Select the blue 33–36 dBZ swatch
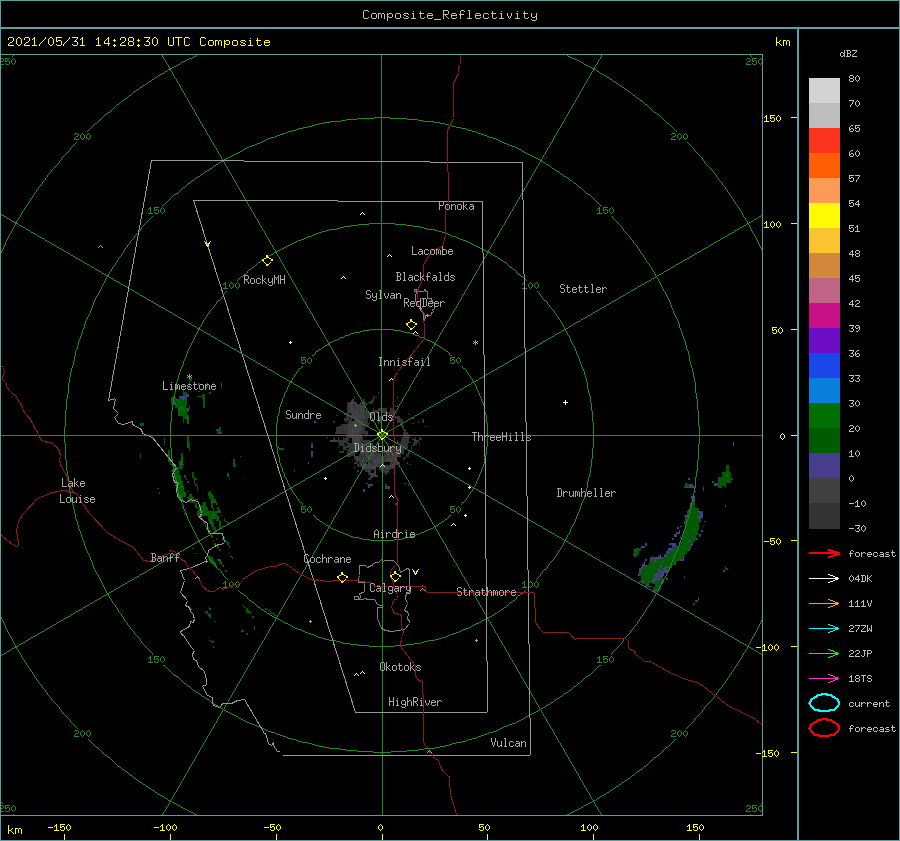 (x=824, y=366)
